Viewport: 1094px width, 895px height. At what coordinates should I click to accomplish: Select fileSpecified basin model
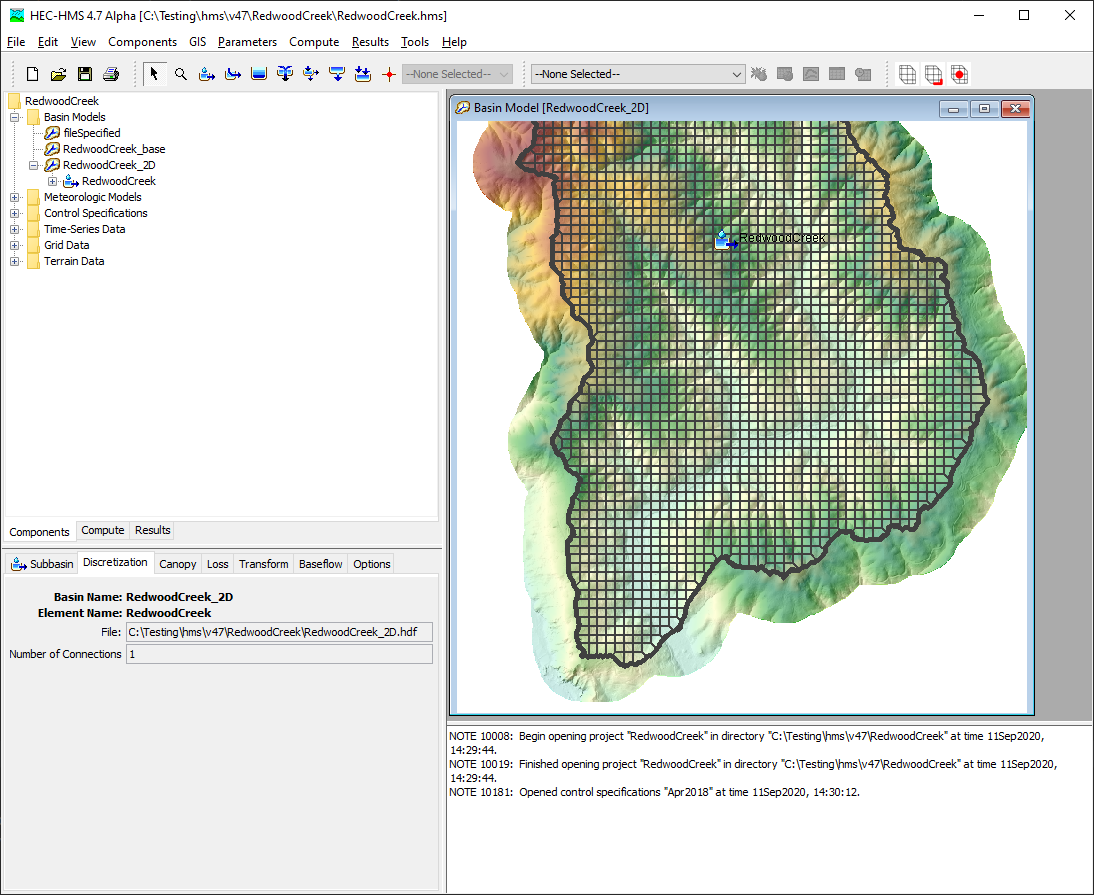[x=91, y=133]
